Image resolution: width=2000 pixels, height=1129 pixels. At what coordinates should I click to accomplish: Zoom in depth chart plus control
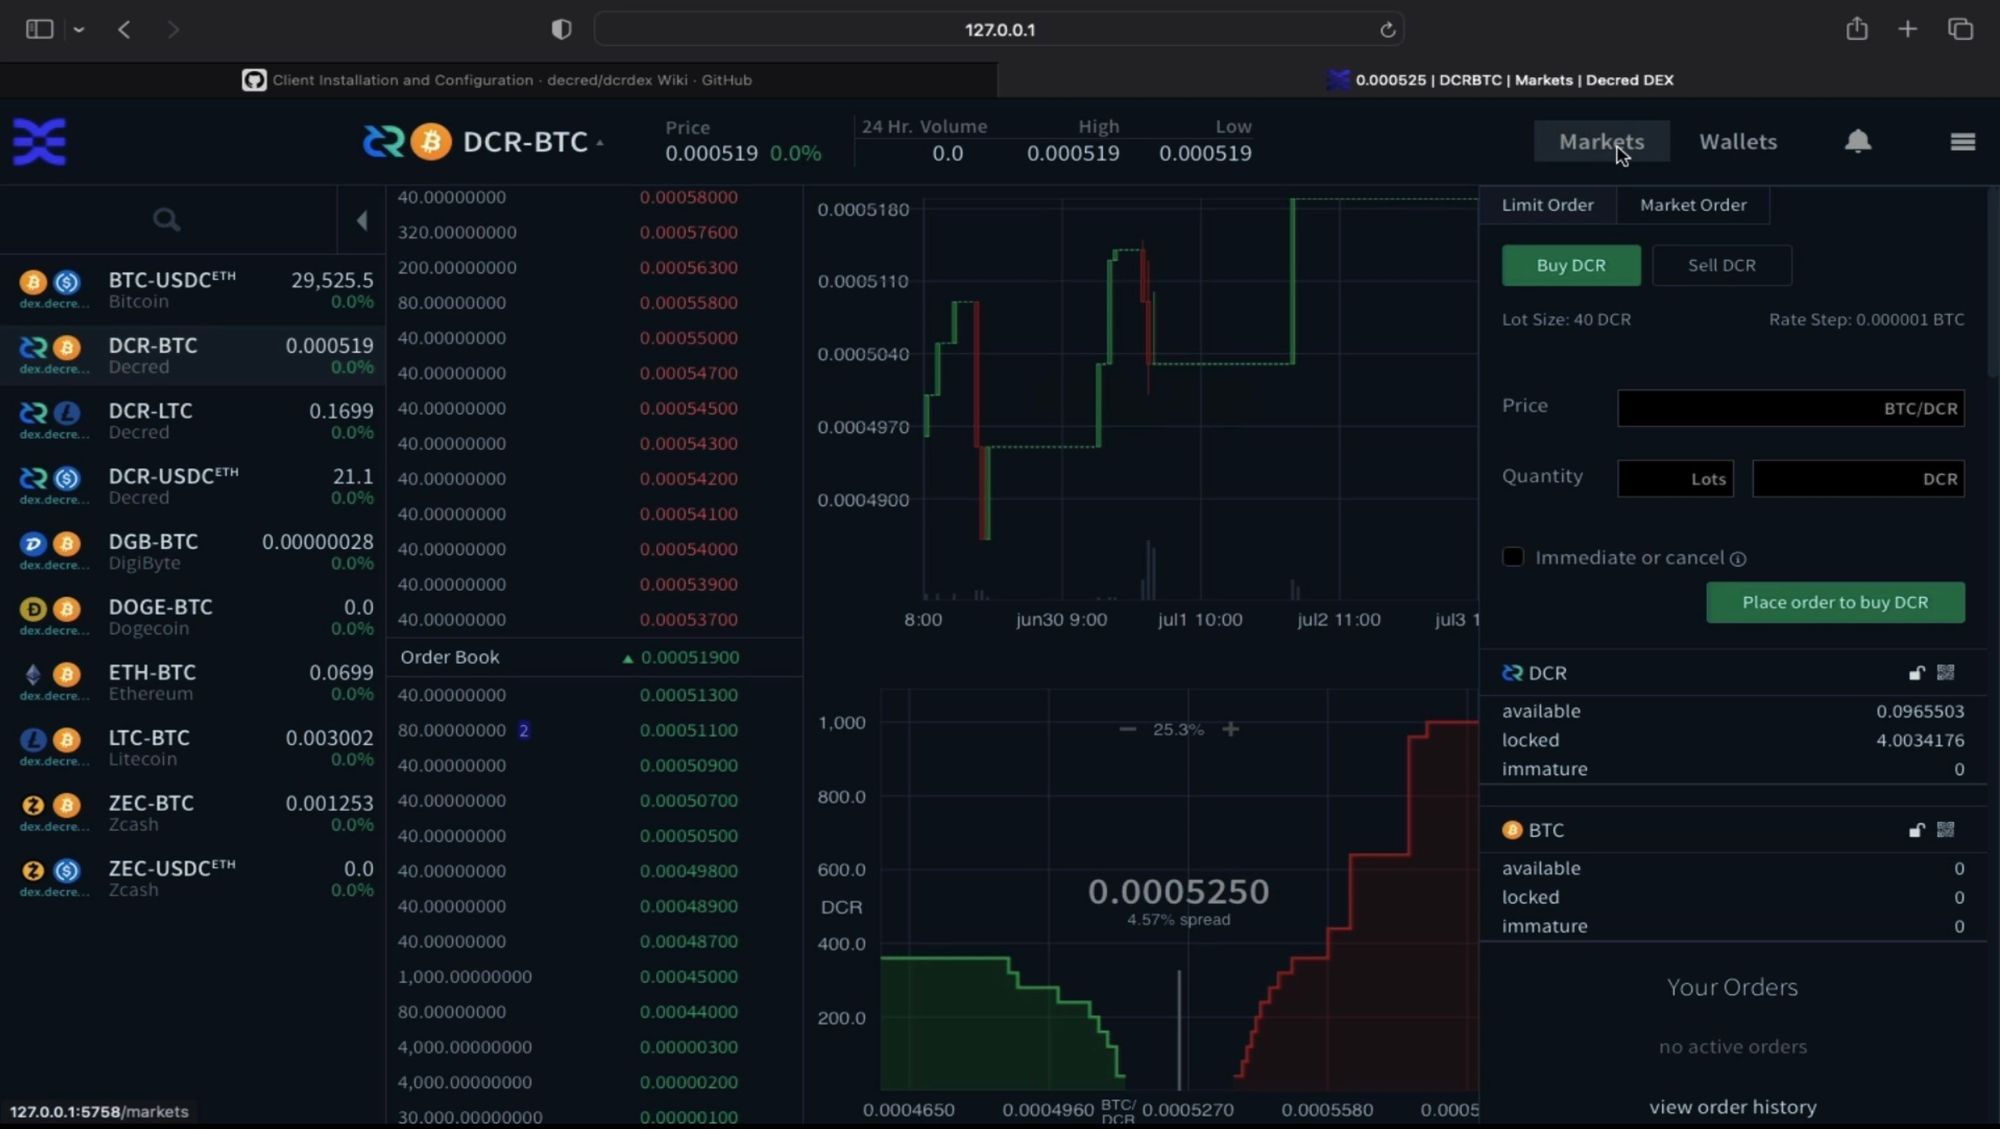(x=1231, y=729)
